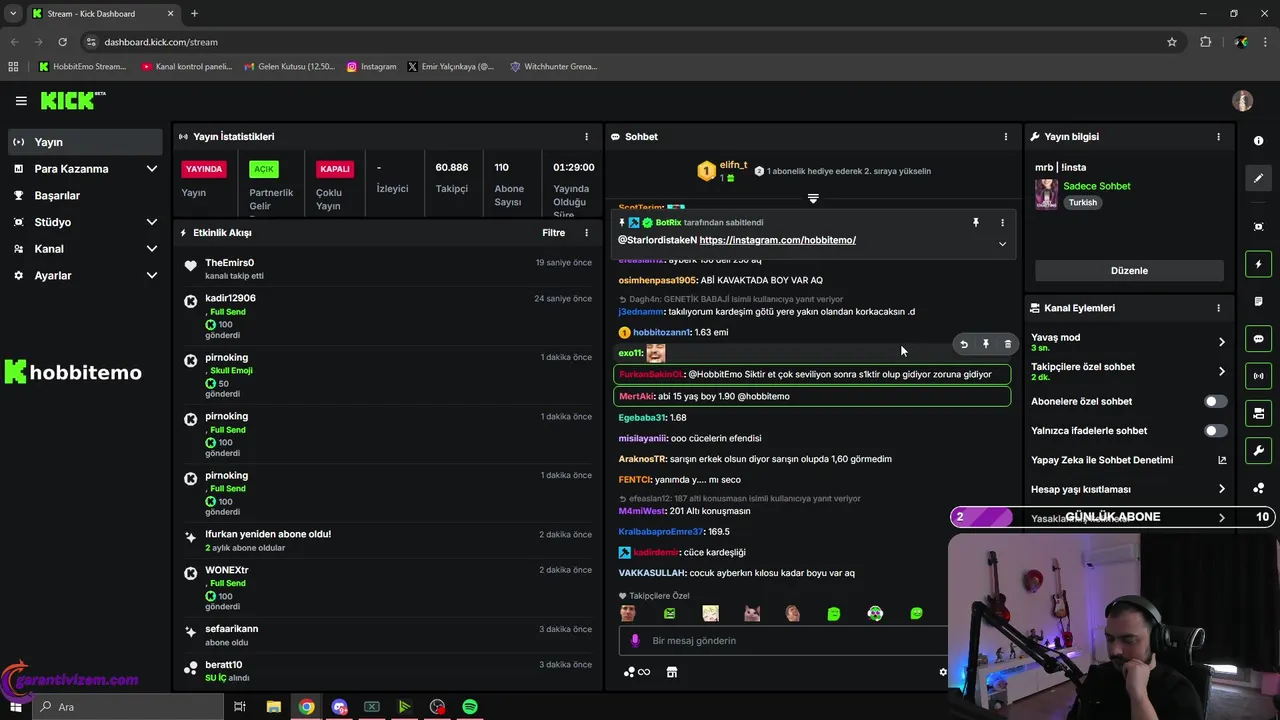Screen dimensions: 1280x720
Task: Open chat settings gear icon
Action: 942,672
